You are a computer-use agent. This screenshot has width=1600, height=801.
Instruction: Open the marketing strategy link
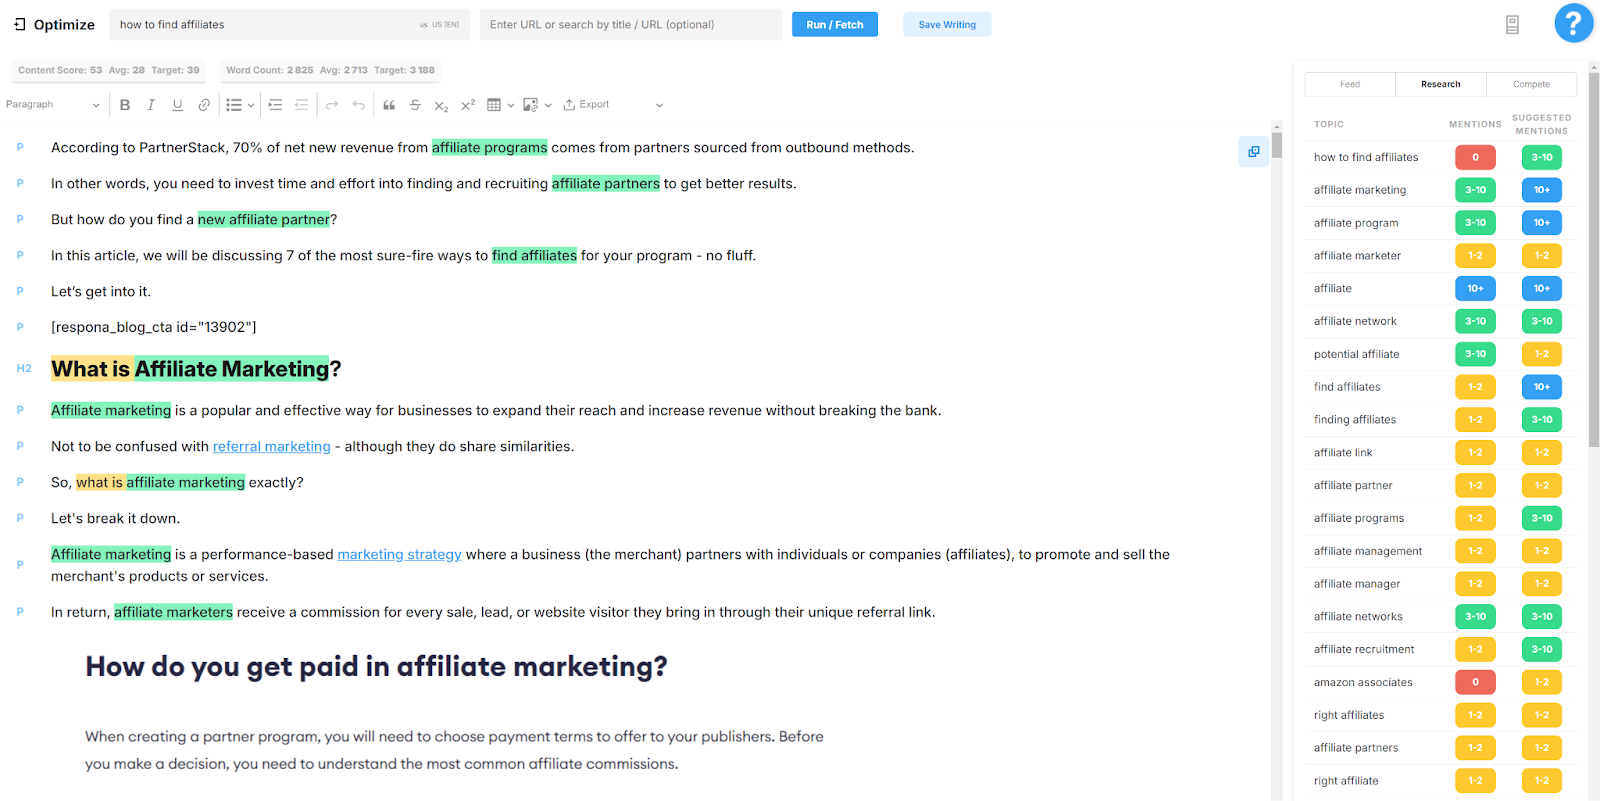(399, 555)
